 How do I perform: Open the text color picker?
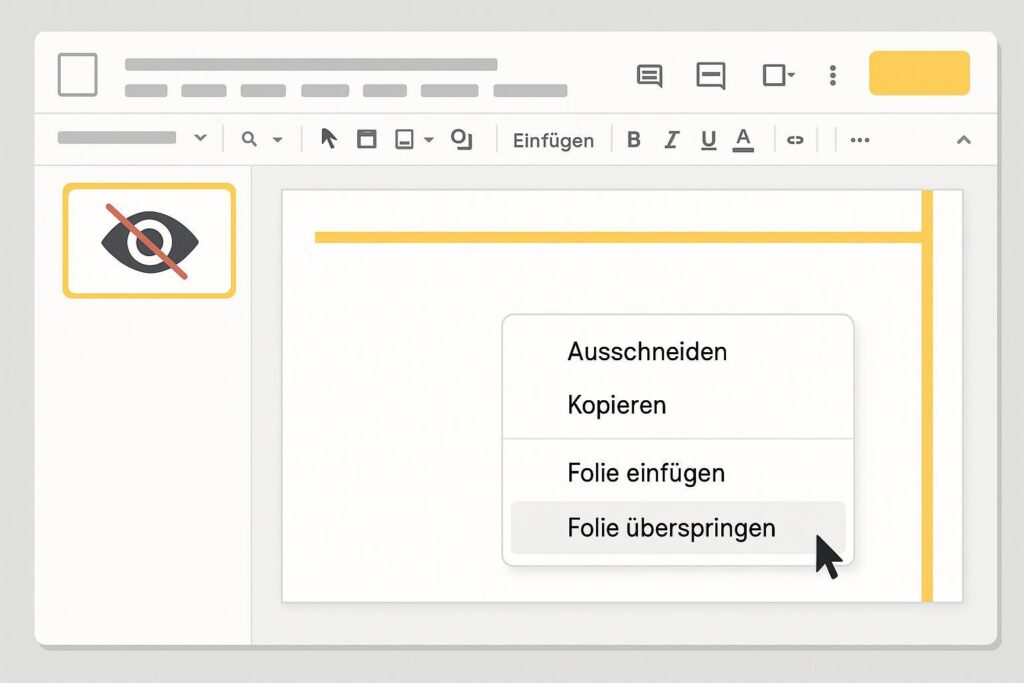pos(742,140)
